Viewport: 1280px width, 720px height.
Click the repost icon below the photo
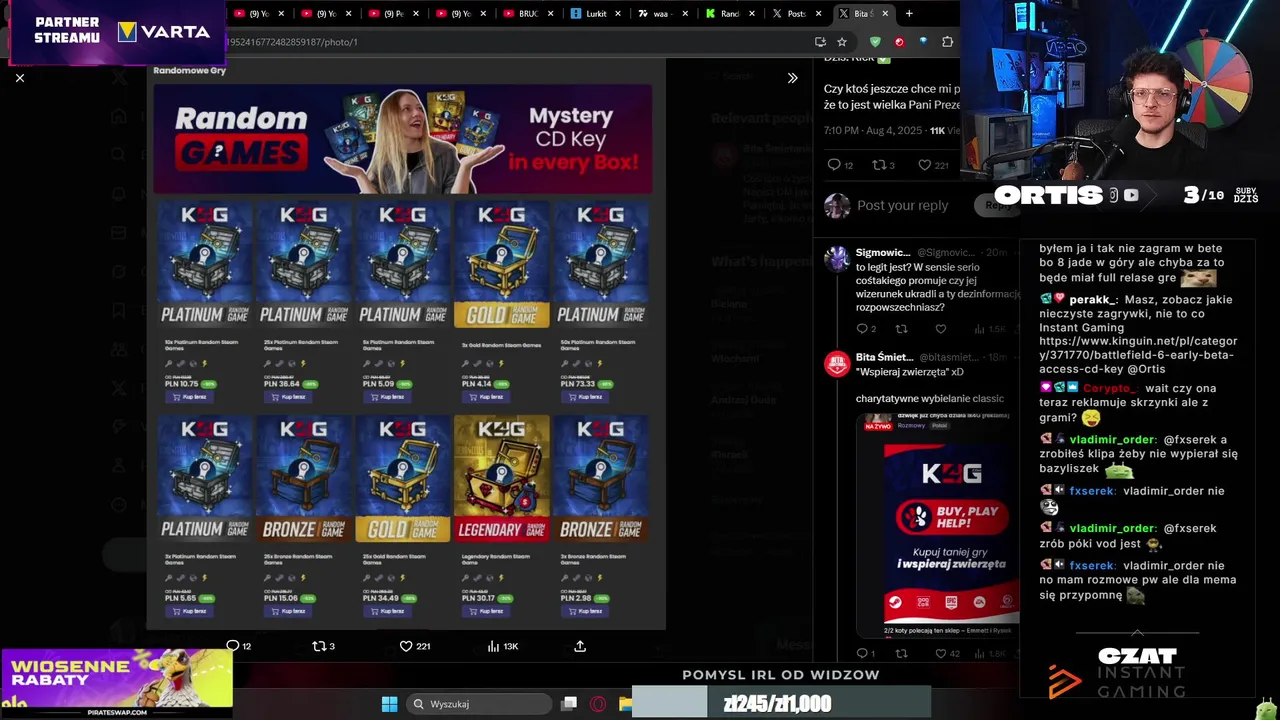point(319,646)
